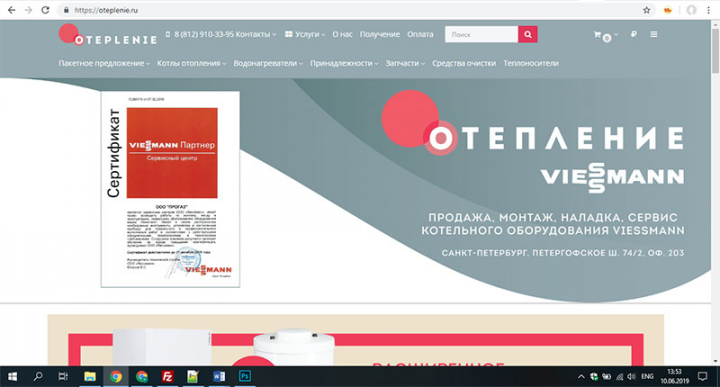Click the red search magnifier button
The width and height of the screenshot is (720, 387).
[528, 34]
